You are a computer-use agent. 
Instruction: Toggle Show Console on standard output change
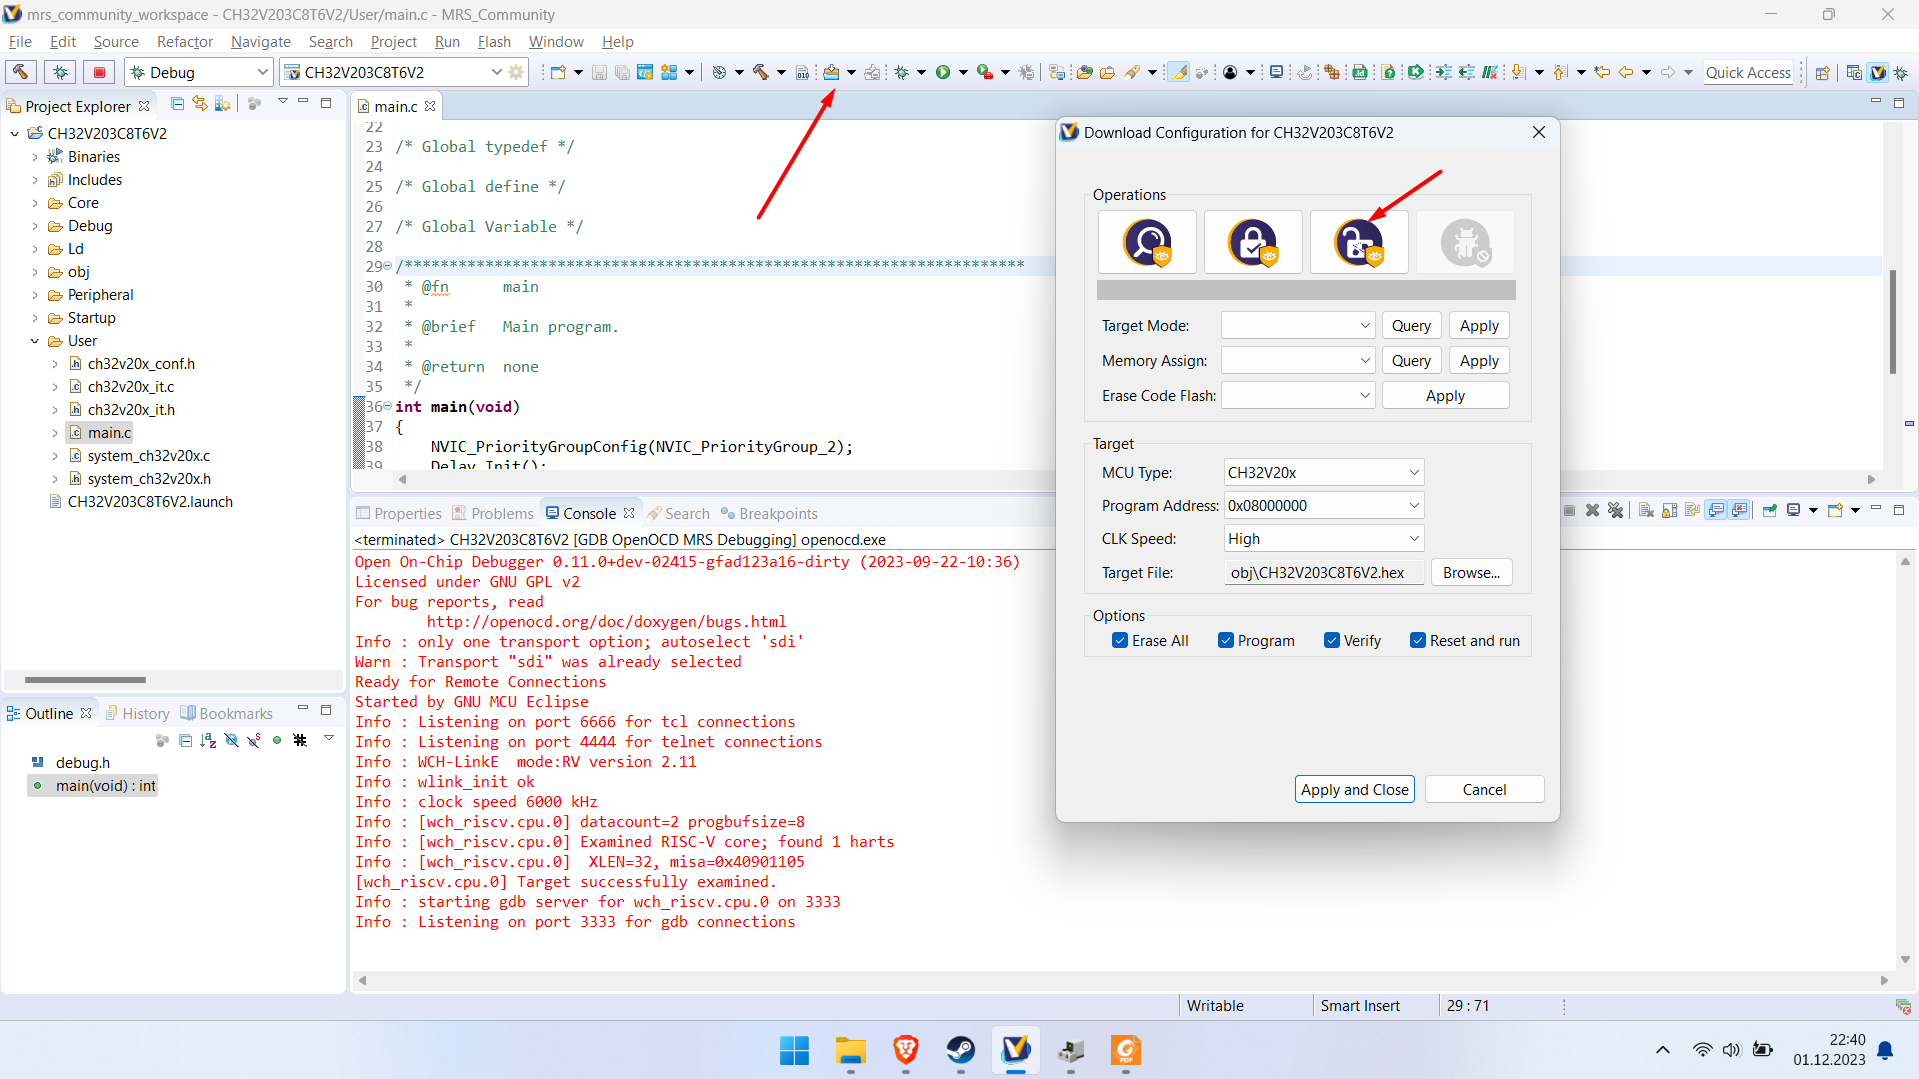1717,511
